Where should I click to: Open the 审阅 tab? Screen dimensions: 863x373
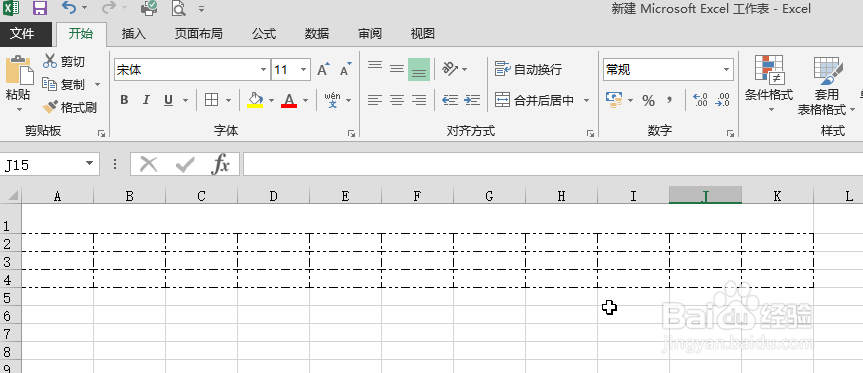[x=370, y=34]
